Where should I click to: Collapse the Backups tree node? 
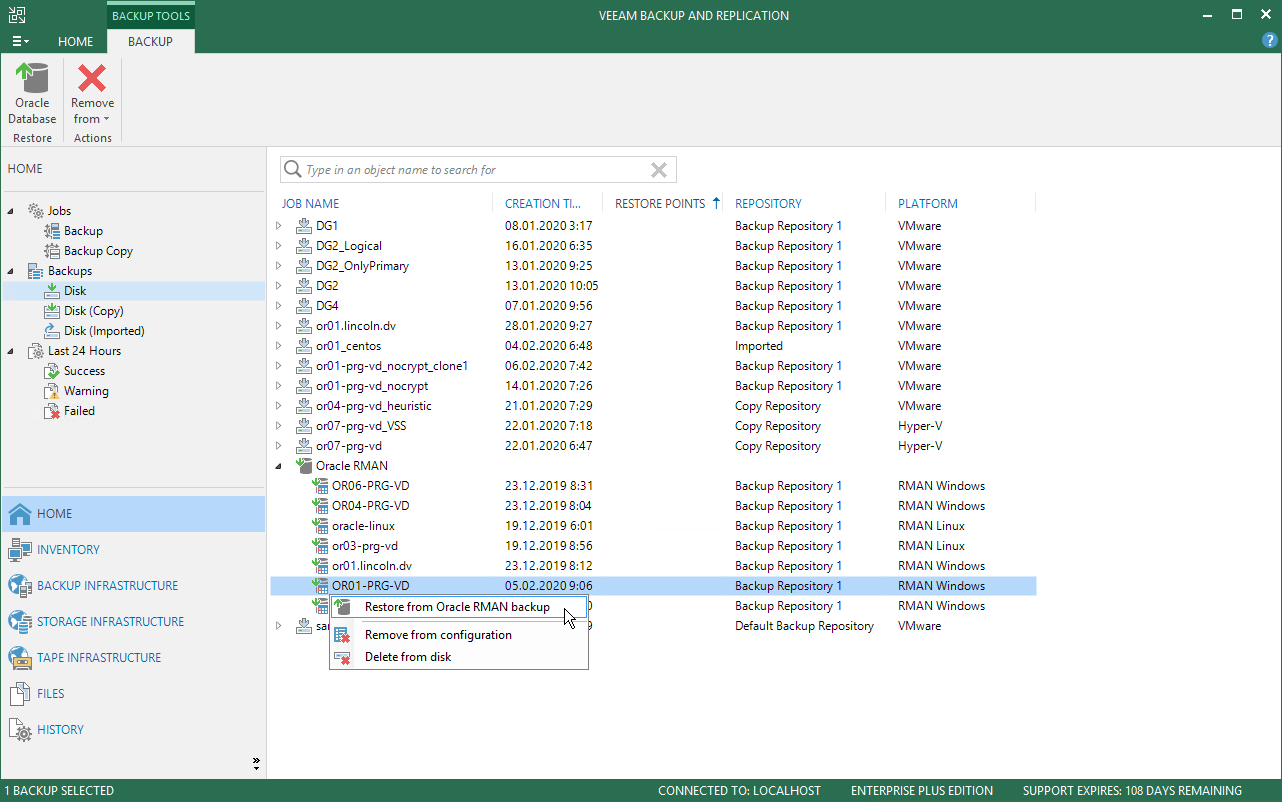click(x=12, y=271)
